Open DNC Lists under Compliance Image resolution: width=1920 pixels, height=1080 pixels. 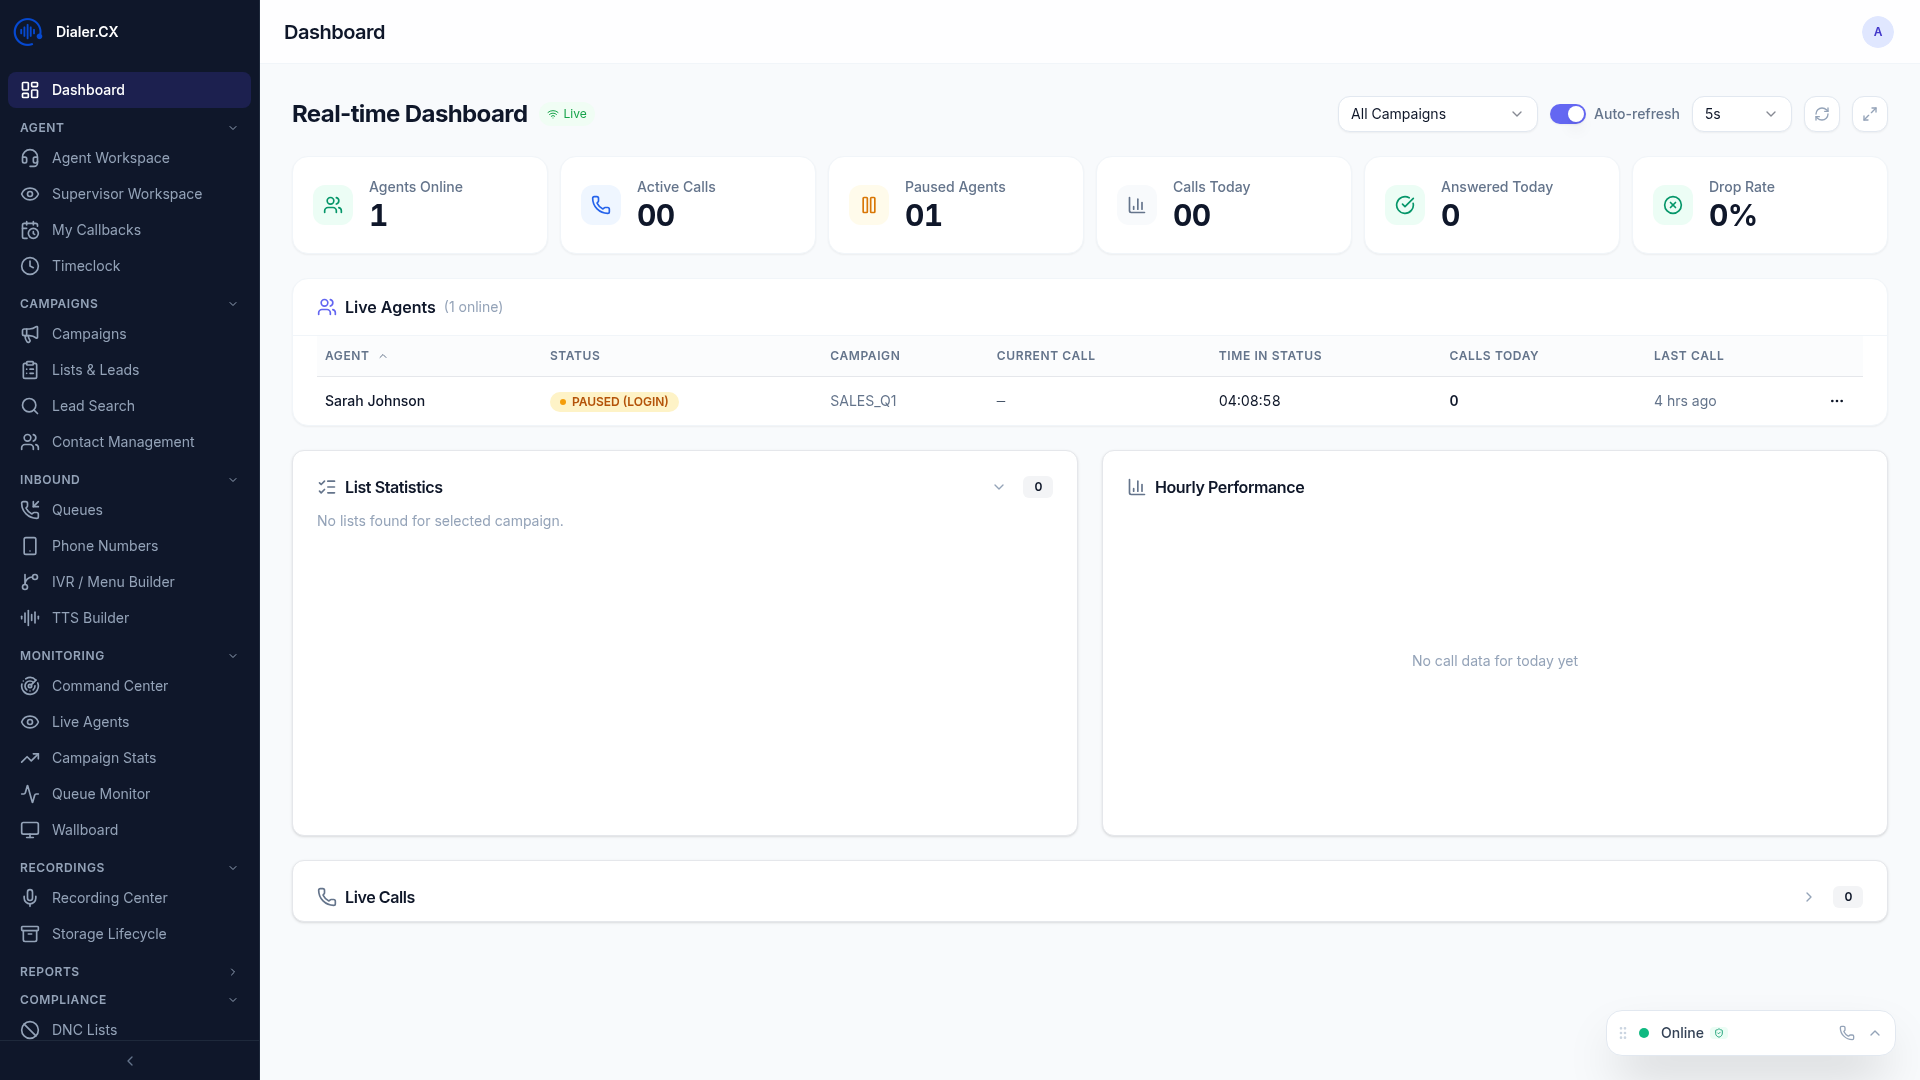pyautogui.click(x=85, y=1030)
